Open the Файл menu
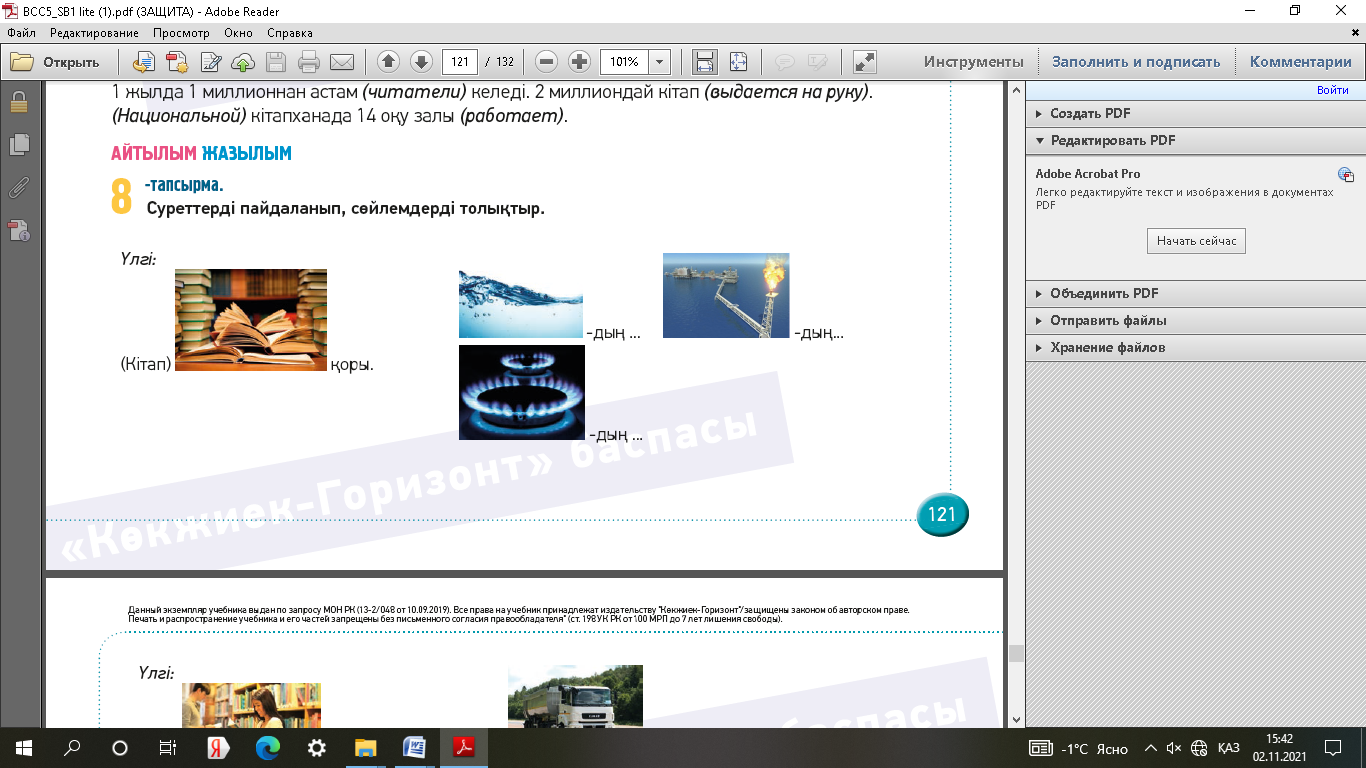Viewport: 1366px width, 768px height. 21,33
